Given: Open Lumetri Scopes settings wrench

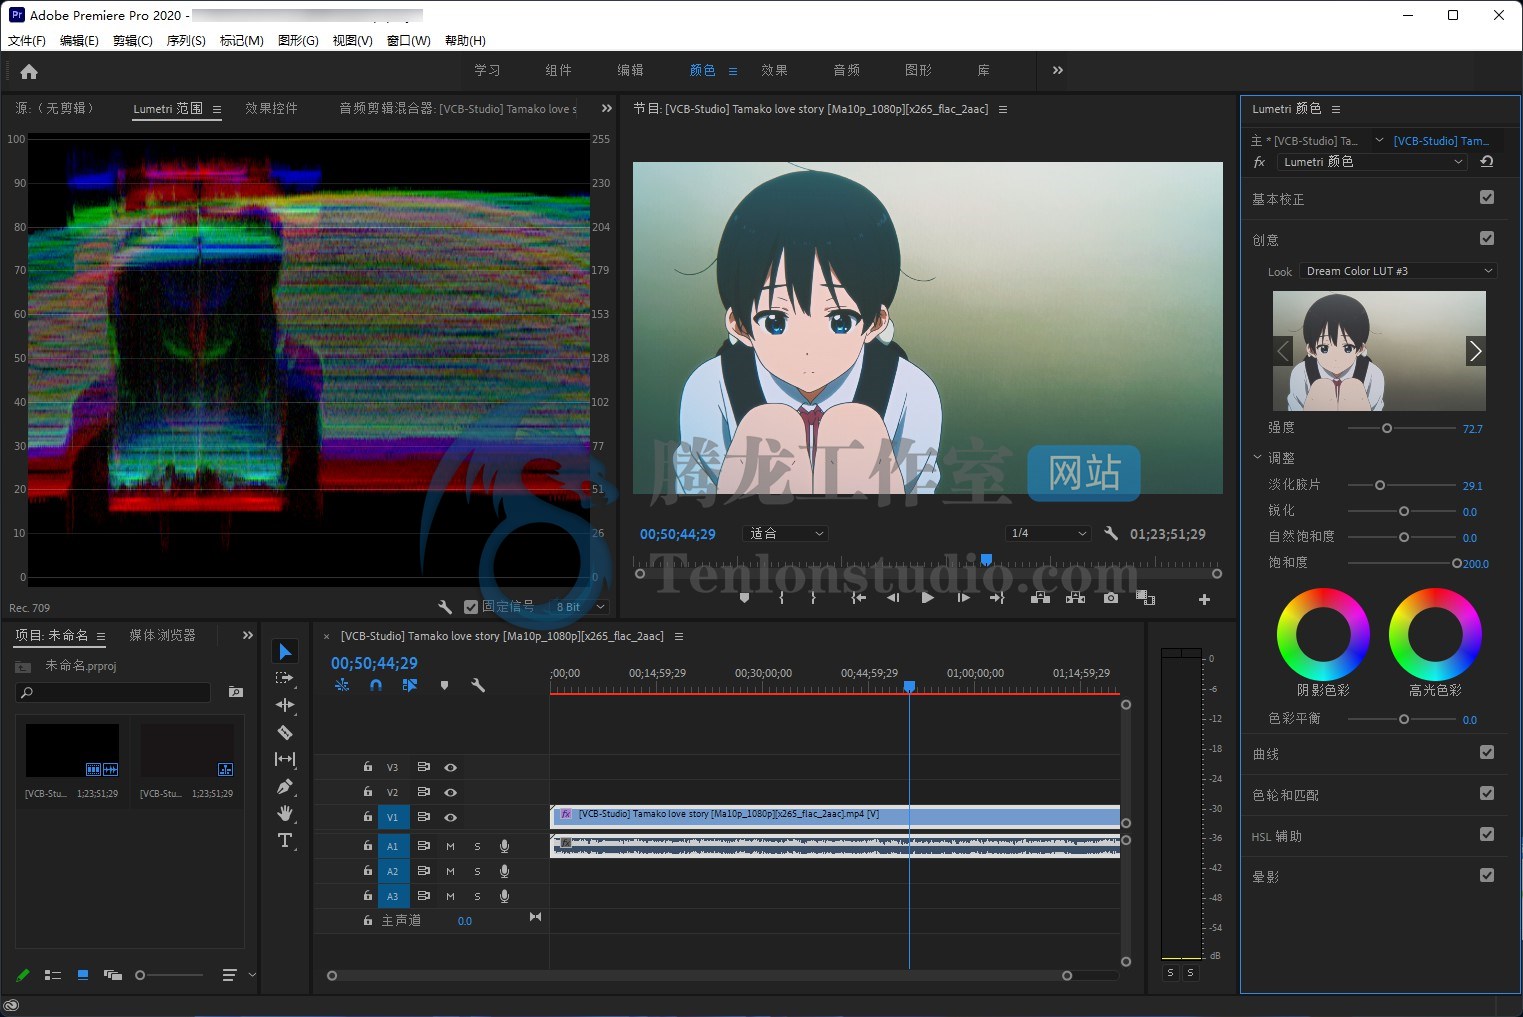Looking at the screenshot, I should coord(445,607).
